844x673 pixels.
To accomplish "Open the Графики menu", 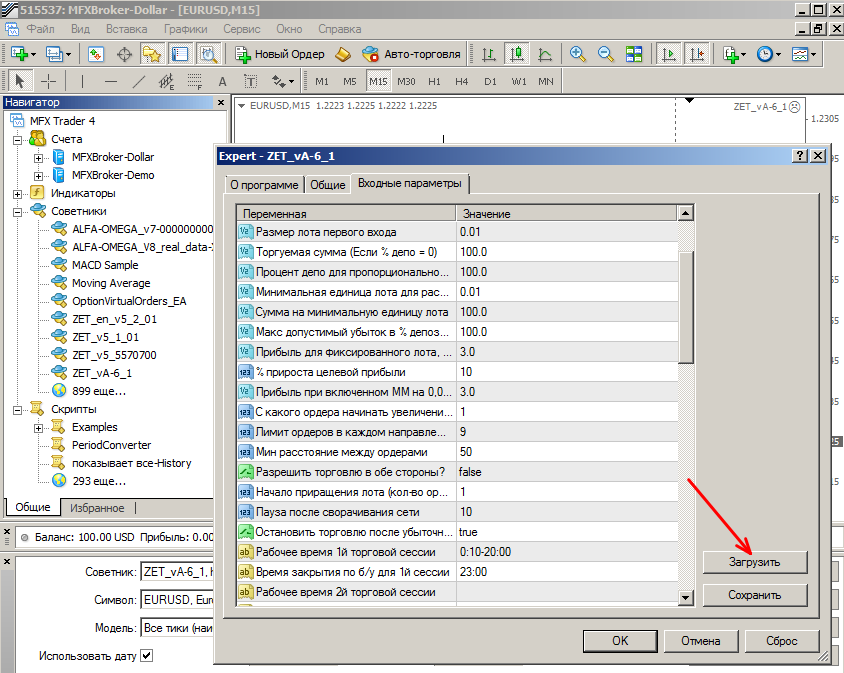I will pos(186,29).
